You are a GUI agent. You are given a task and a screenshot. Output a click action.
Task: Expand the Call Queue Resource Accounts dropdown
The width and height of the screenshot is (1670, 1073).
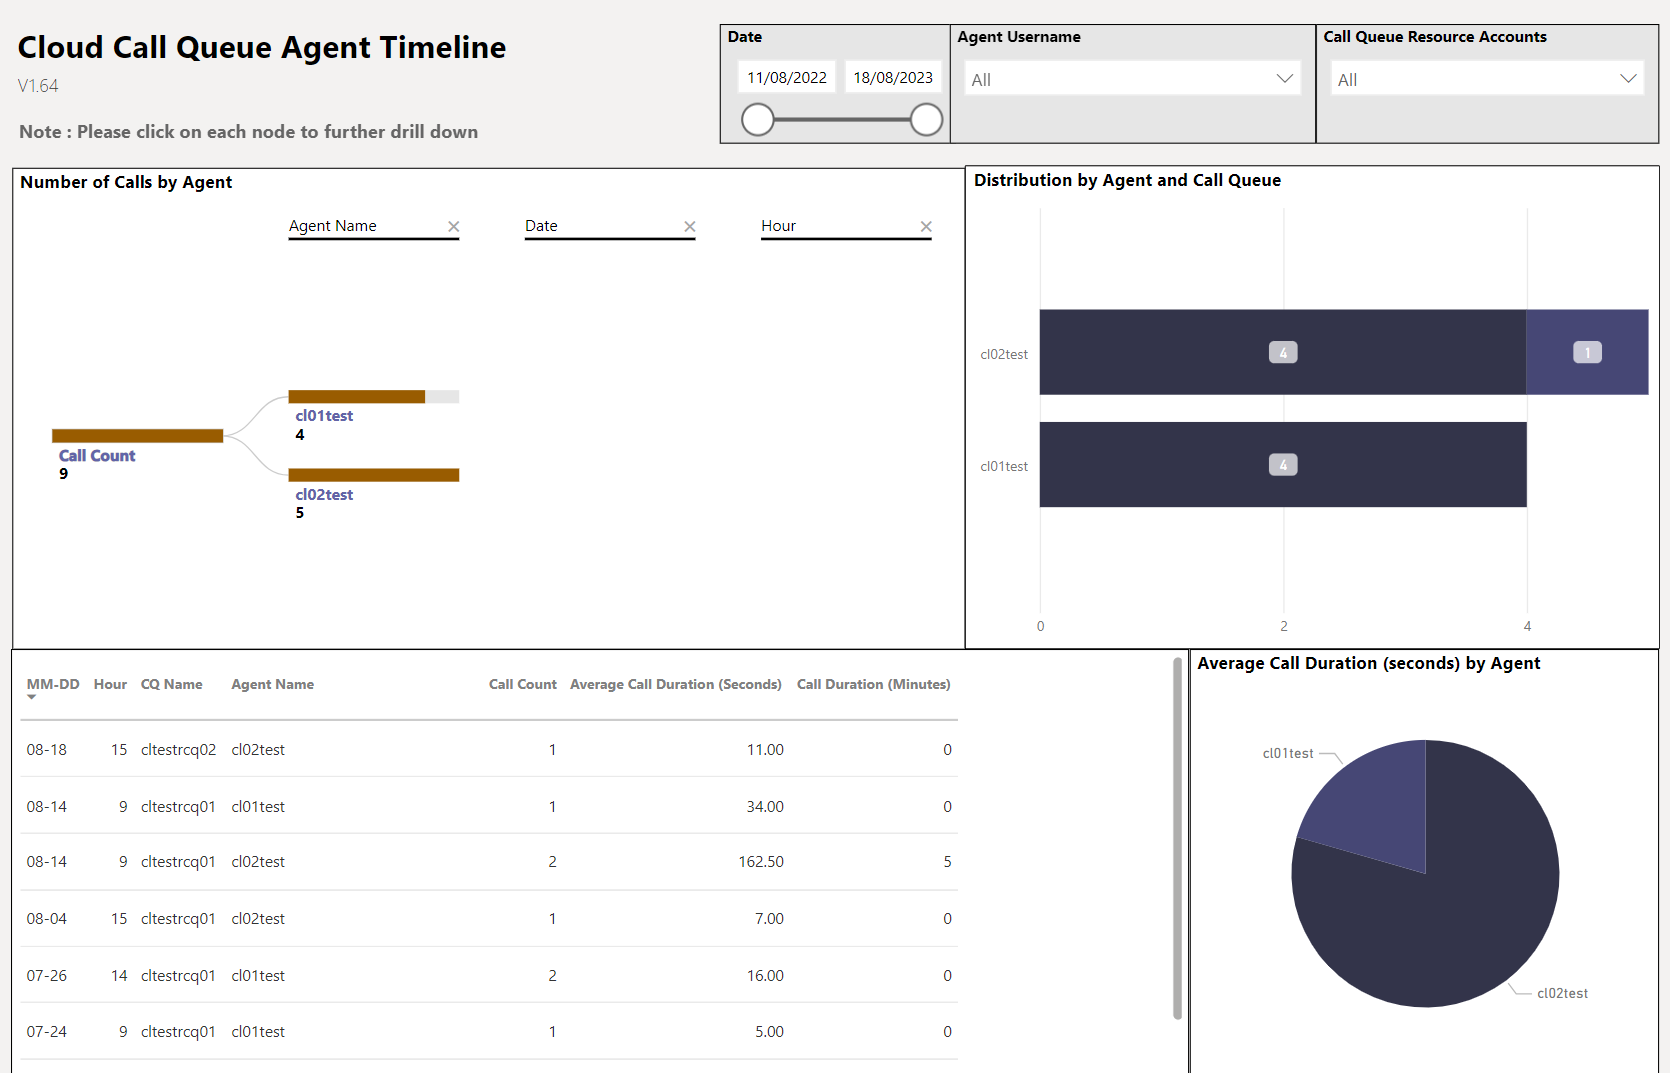click(x=1487, y=79)
